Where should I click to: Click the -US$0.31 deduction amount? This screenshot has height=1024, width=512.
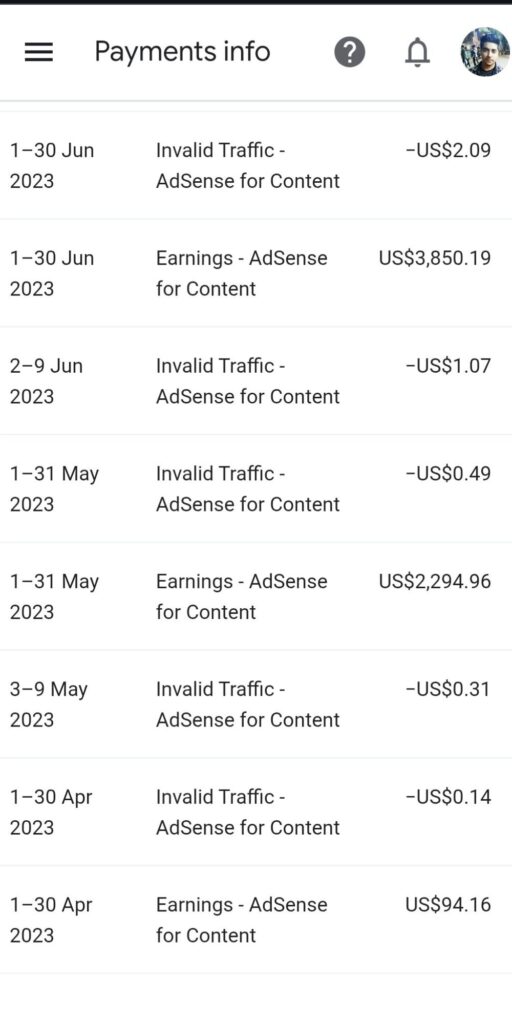pyautogui.click(x=448, y=689)
